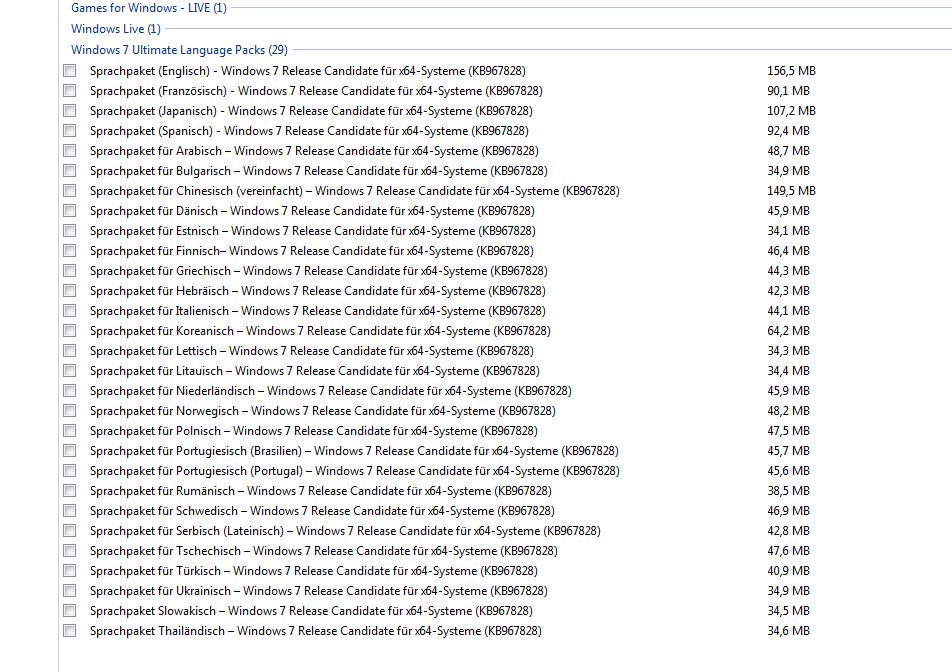The width and height of the screenshot is (952, 672).
Task: Click the 149,5 MB size value
Action: point(791,191)
